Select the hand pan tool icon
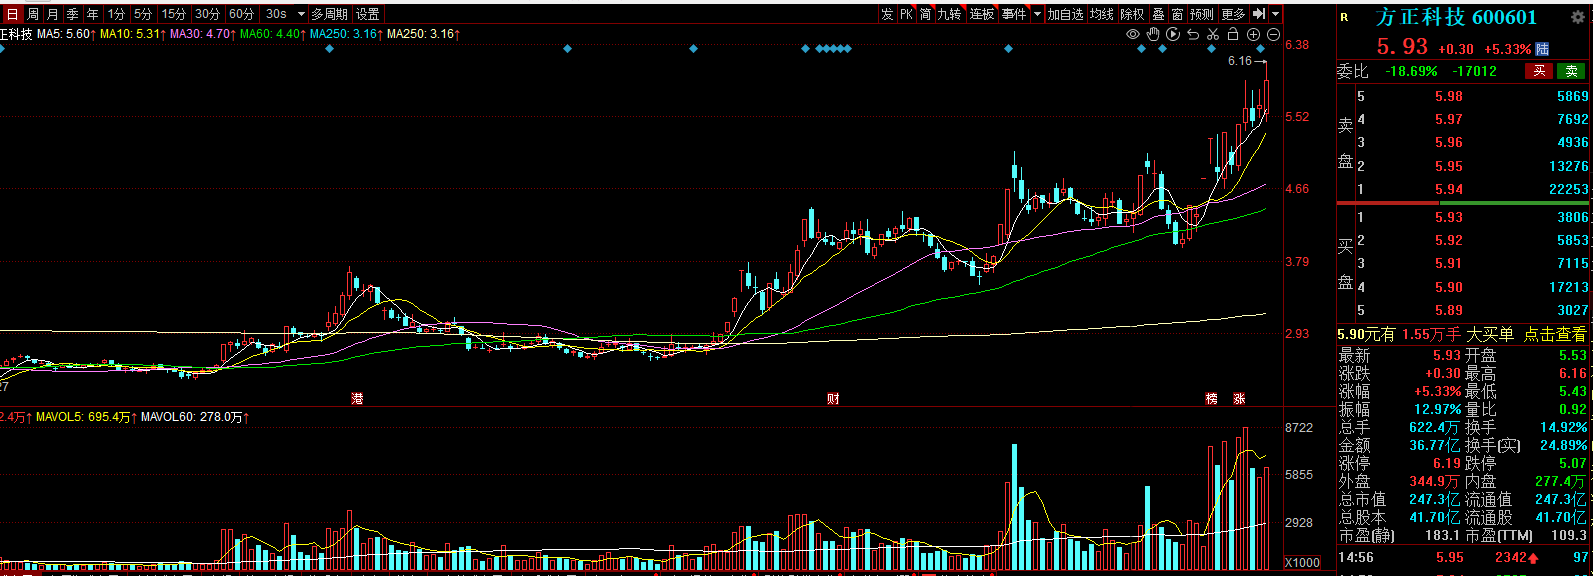Viewport: 1593px width, 576px height. click(x=1153, y=34)
